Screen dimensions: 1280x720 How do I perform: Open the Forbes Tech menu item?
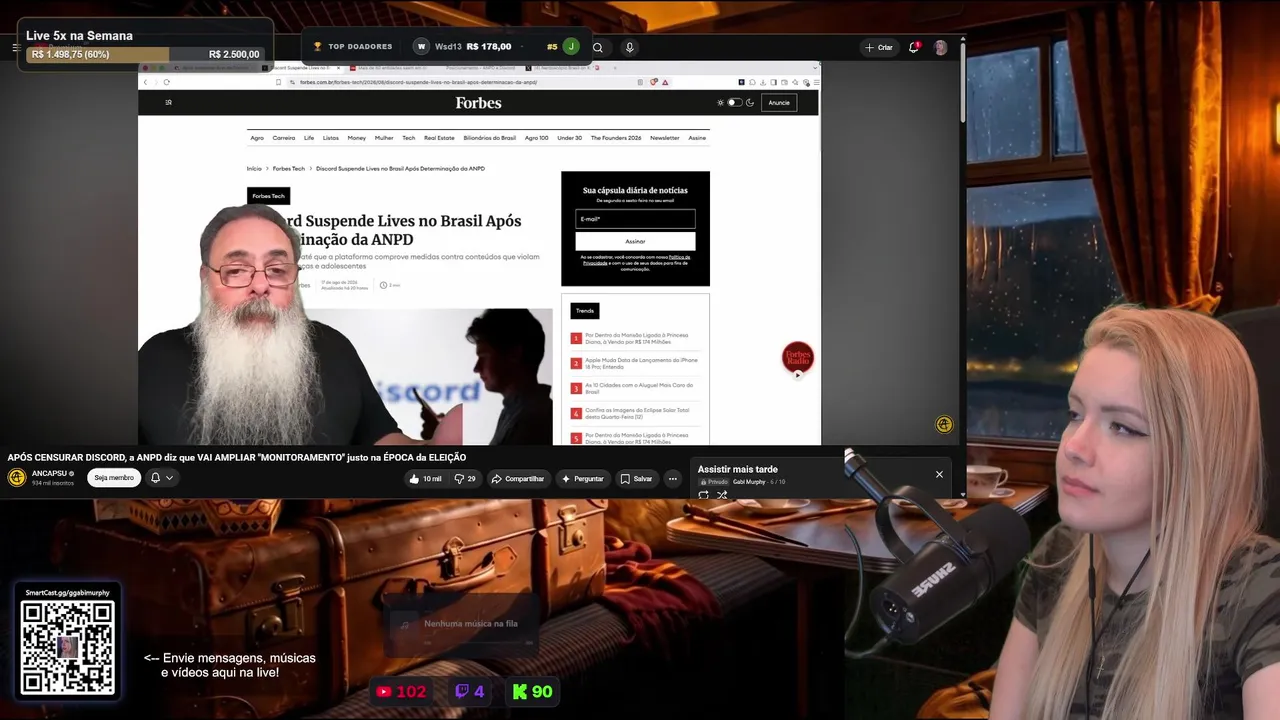click(x=409, y=138)
